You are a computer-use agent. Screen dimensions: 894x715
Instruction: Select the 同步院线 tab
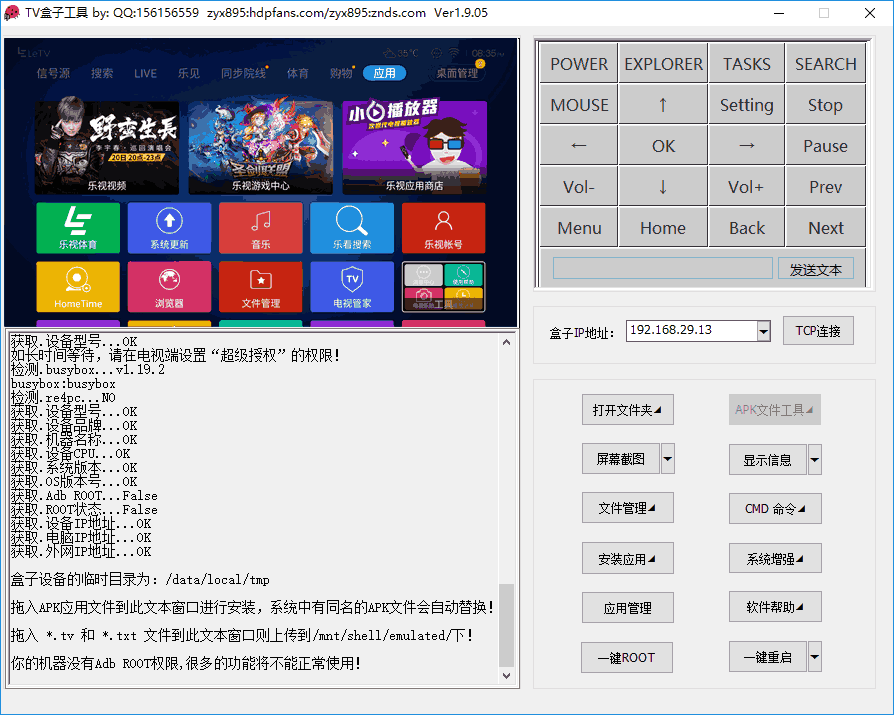coord(243,73)
